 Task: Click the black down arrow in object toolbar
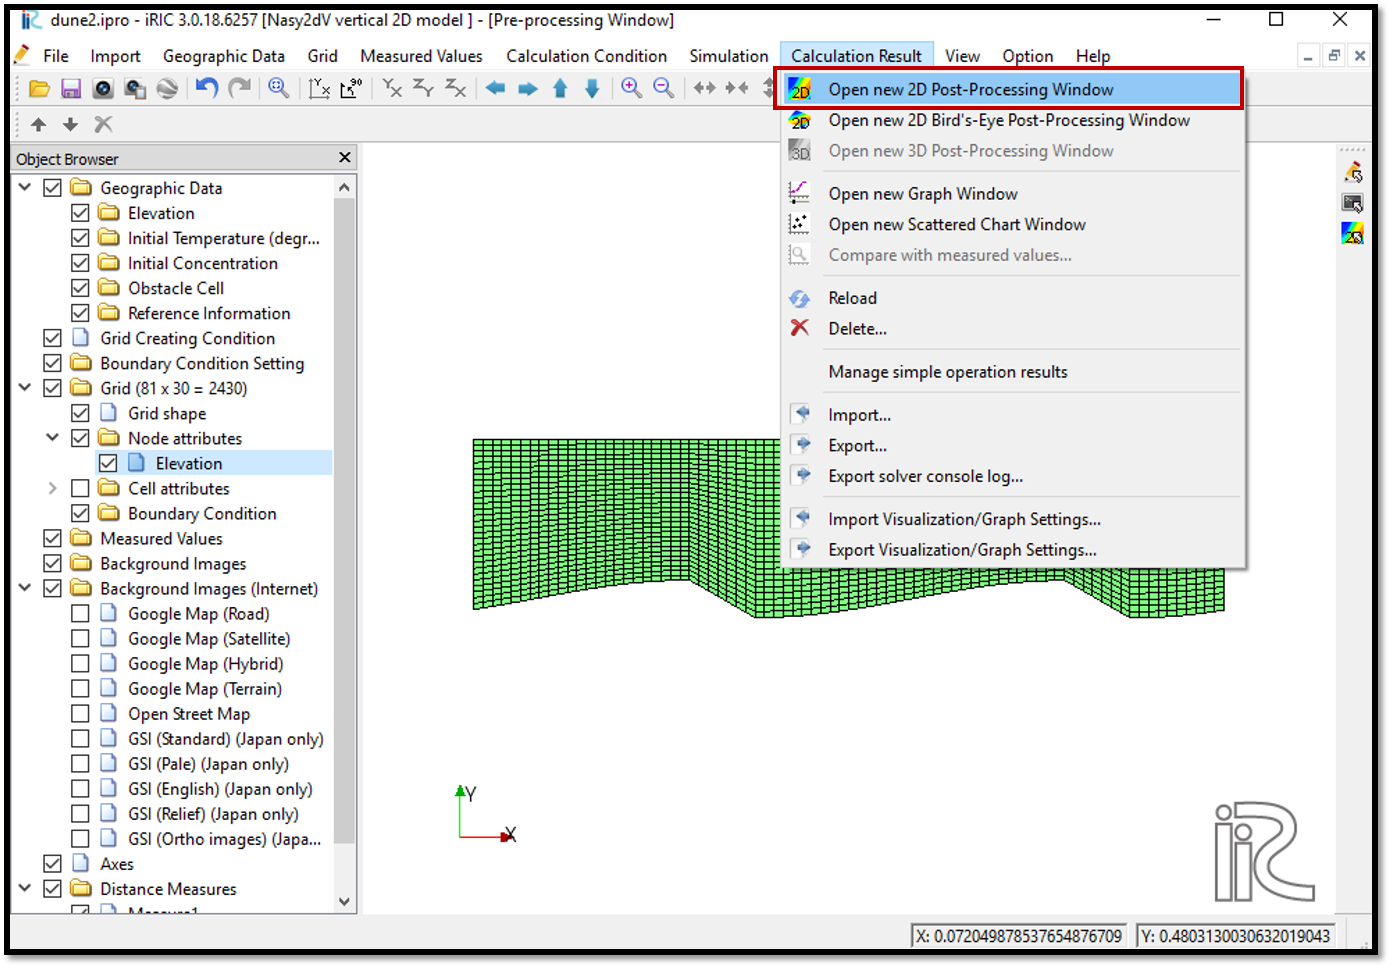[x=71, y=124]
